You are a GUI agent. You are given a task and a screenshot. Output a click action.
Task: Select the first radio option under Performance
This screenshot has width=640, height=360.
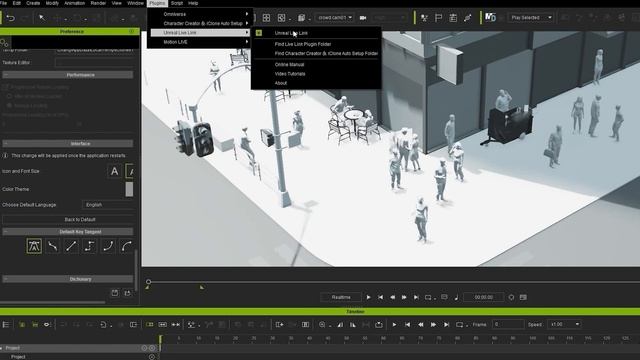(9, 96)
